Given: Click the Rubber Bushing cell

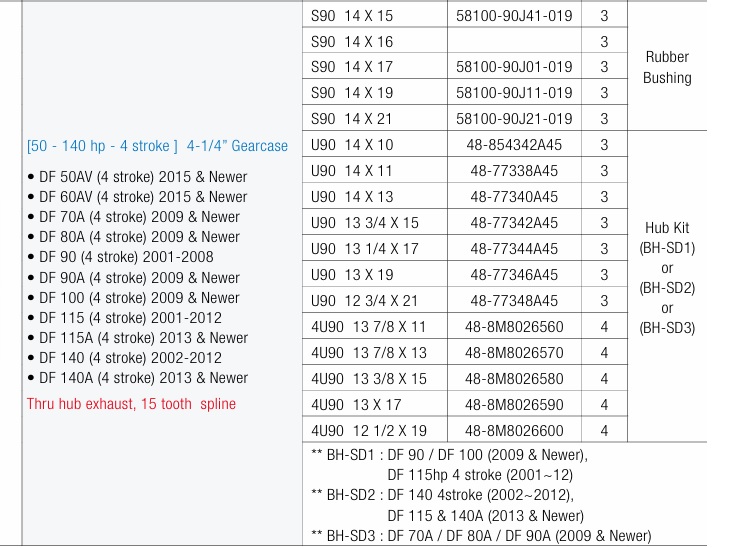Looking at the screenshot, I should click(667, 67).
